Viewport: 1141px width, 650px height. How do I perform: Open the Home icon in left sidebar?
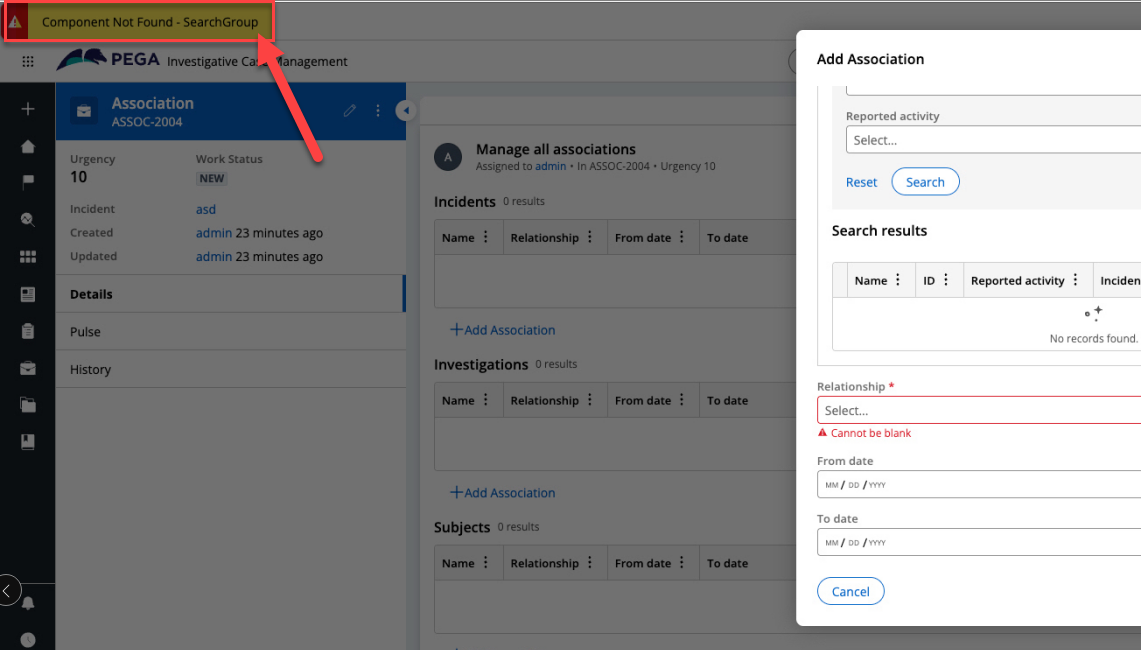coord(28,146)
